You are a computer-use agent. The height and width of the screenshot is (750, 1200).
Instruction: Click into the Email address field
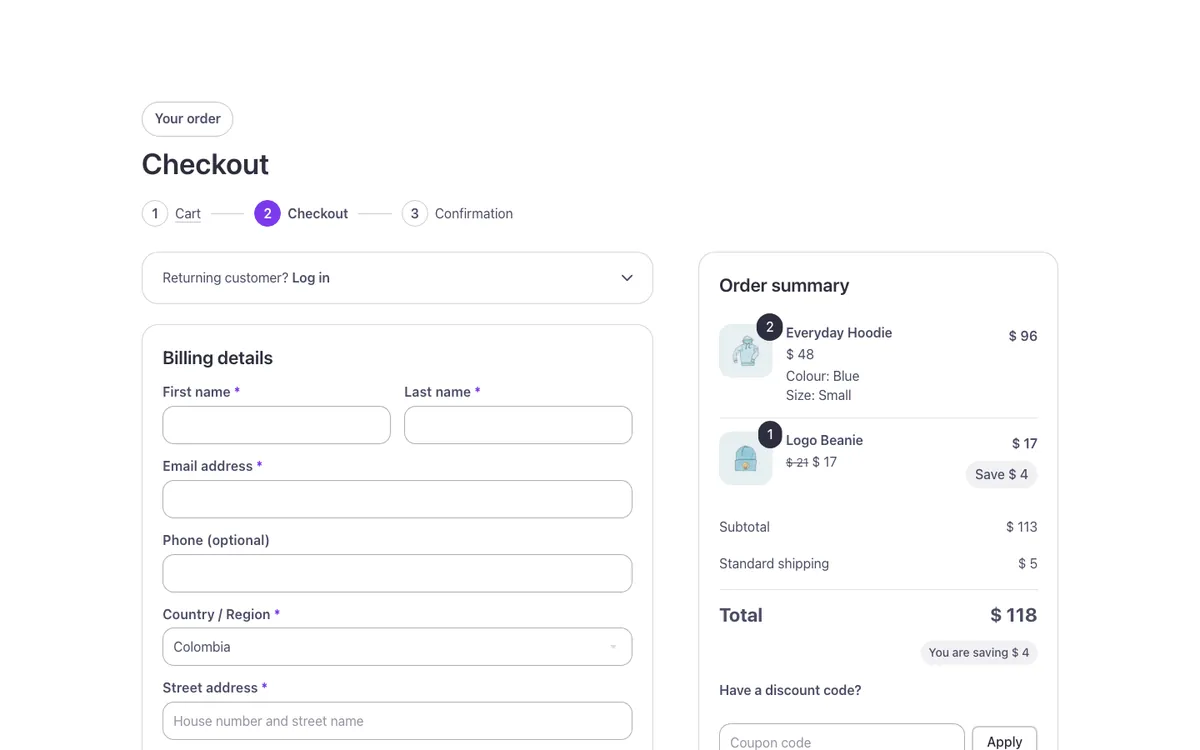point(397,499)
